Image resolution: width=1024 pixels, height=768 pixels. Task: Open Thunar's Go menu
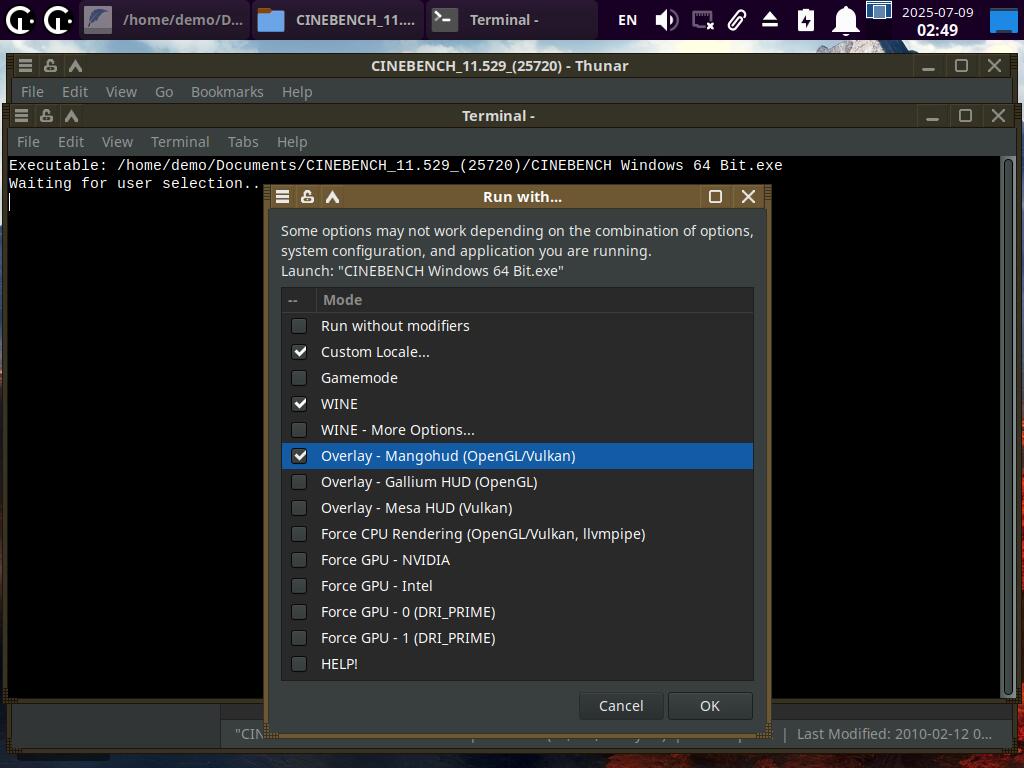click(x=164, y=92)
